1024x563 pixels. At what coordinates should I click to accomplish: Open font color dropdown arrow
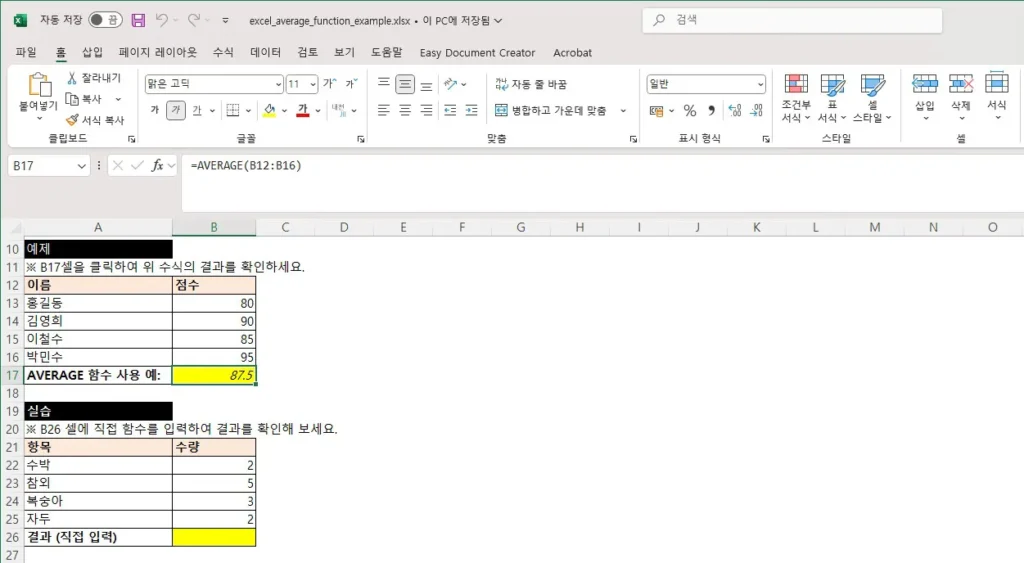[x=317, y=111]
